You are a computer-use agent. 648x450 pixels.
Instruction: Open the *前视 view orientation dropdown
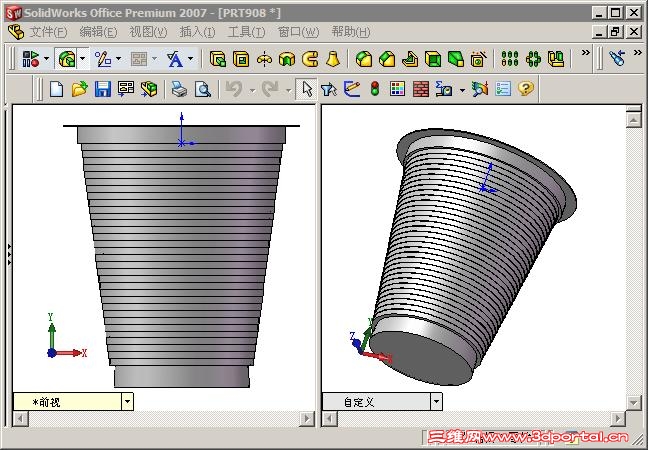pos(127,401)
